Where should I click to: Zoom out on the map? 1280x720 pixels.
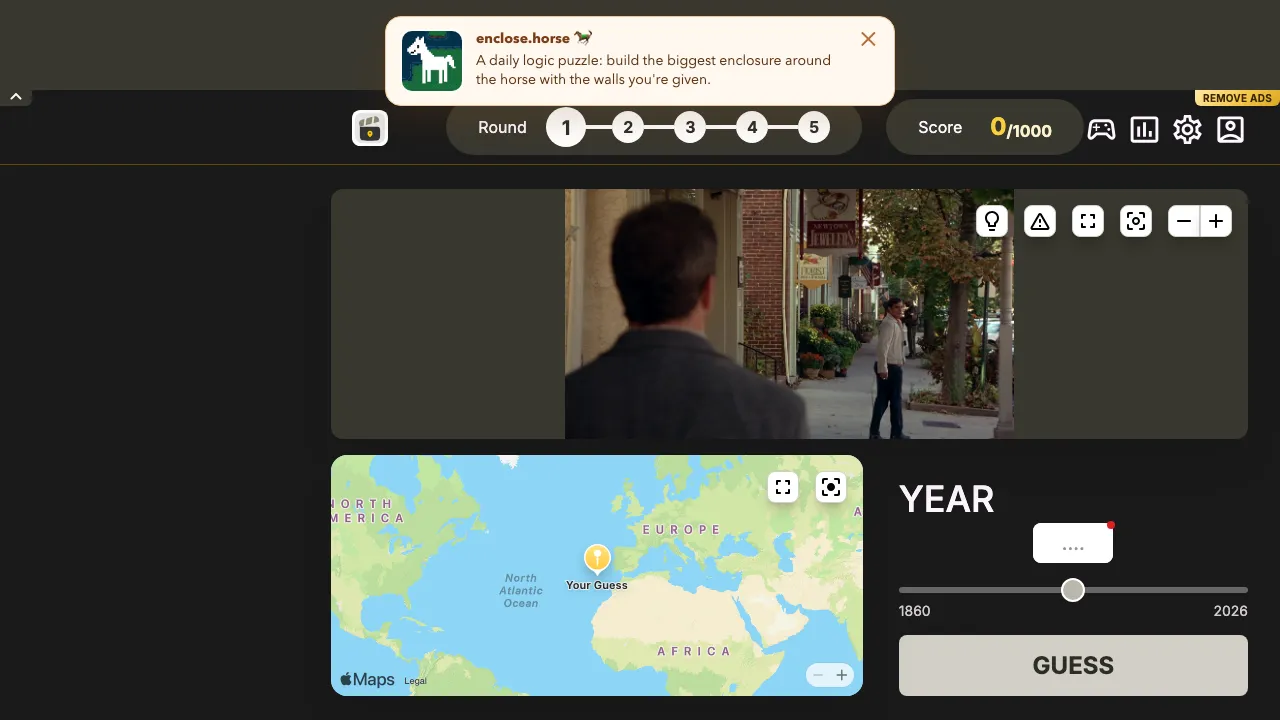tap(818, 676)
